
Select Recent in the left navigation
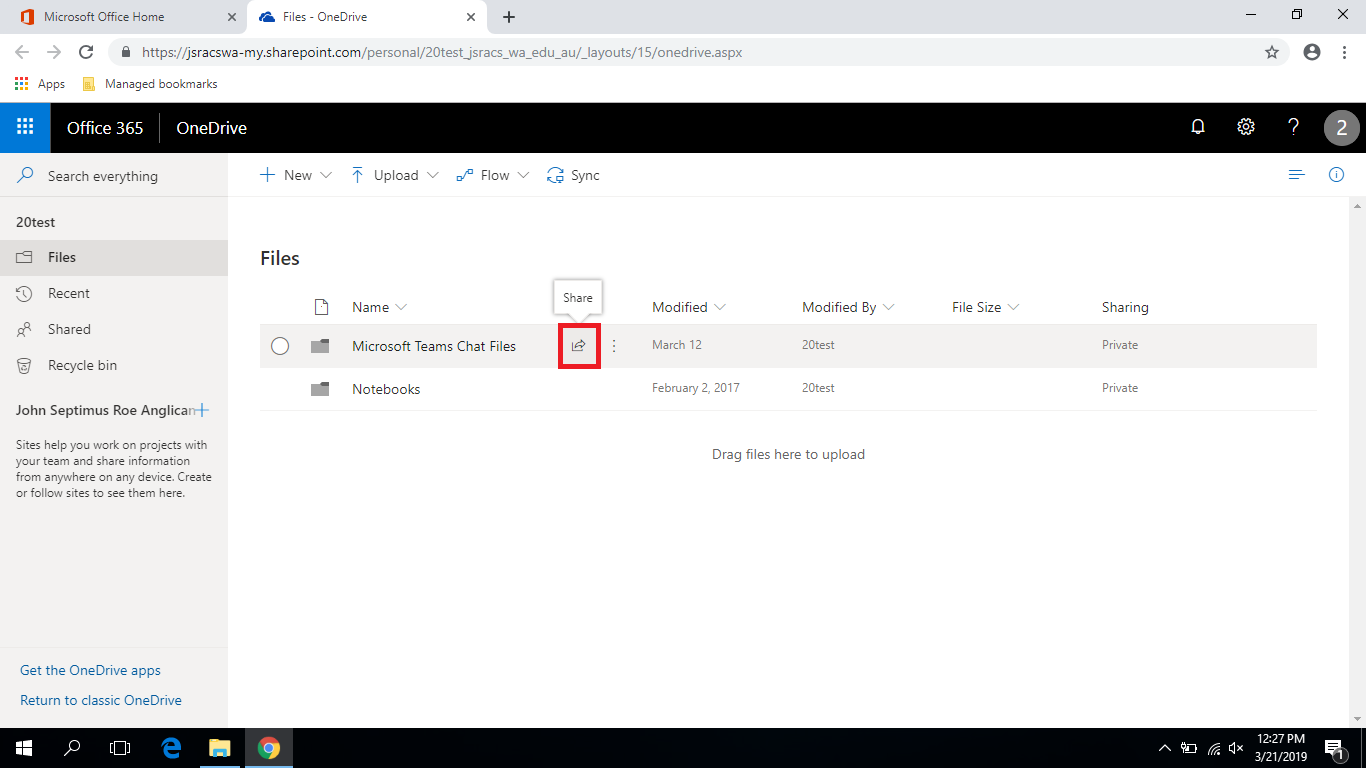[114, 293]
